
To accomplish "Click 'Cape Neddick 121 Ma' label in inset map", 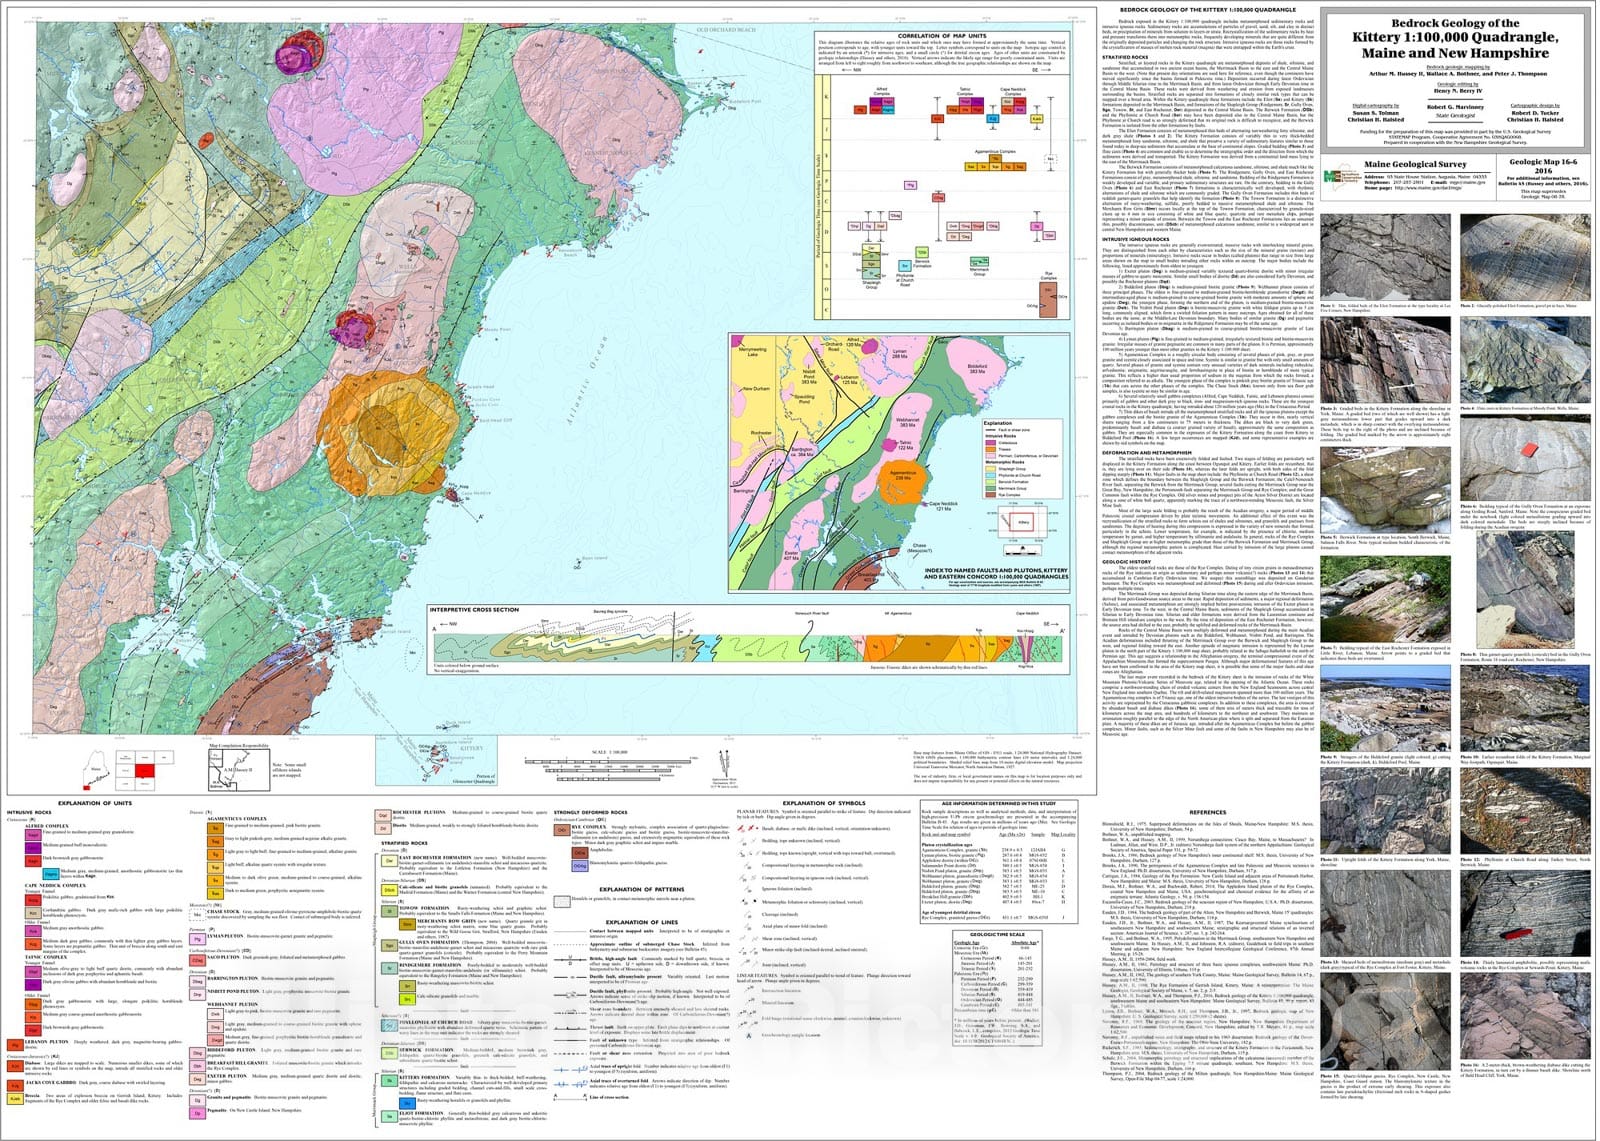I will pos(943,506).
